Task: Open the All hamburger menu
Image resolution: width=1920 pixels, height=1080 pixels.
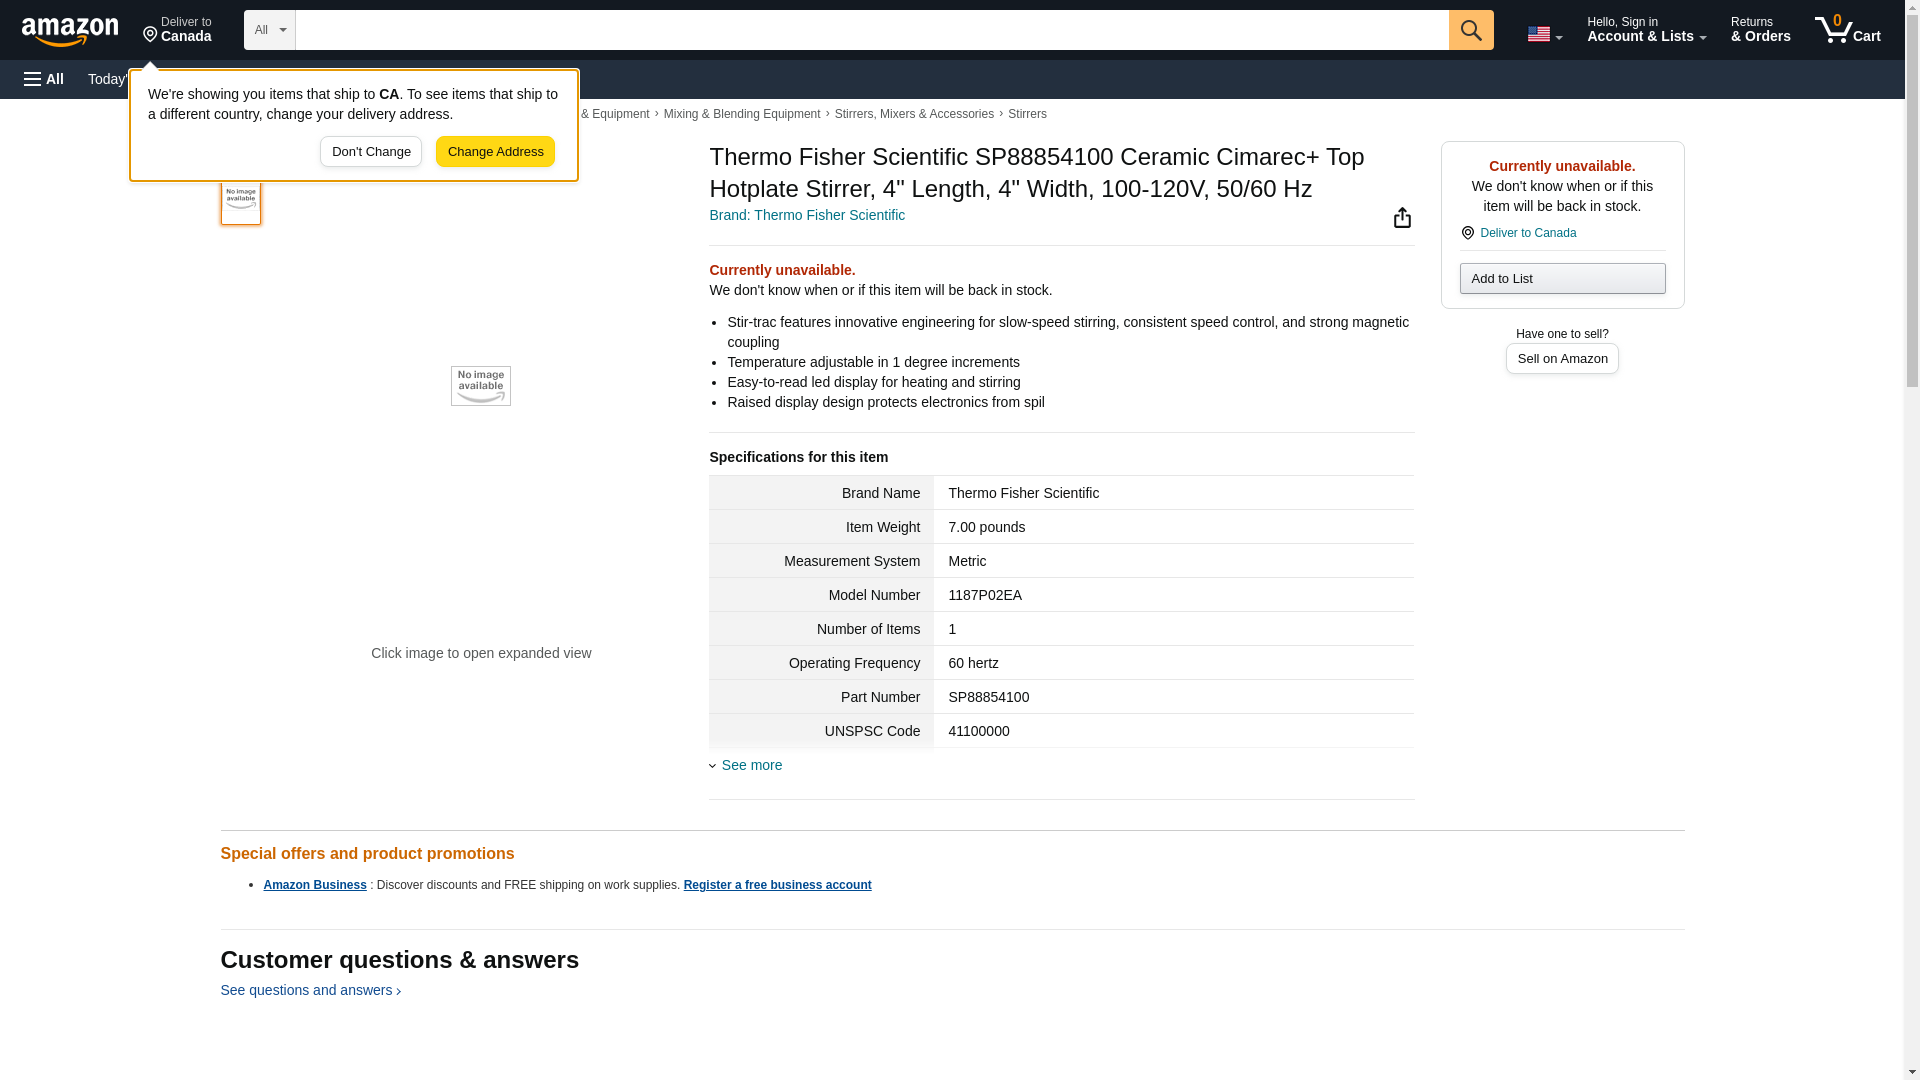Action: click(44, 79)
